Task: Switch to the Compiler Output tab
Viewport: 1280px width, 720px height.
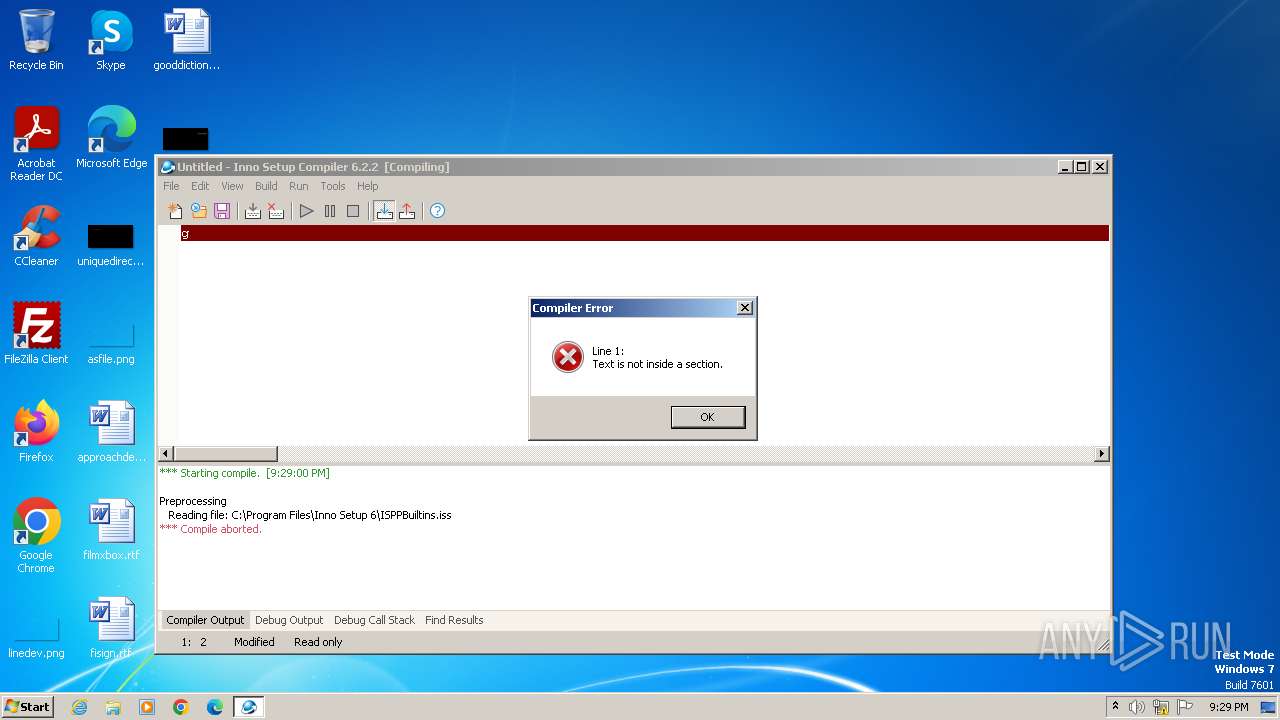Action: click(205, 620)
